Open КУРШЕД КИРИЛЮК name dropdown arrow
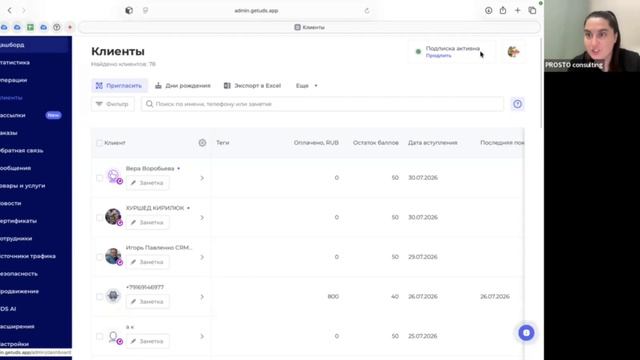 point(188,208)
